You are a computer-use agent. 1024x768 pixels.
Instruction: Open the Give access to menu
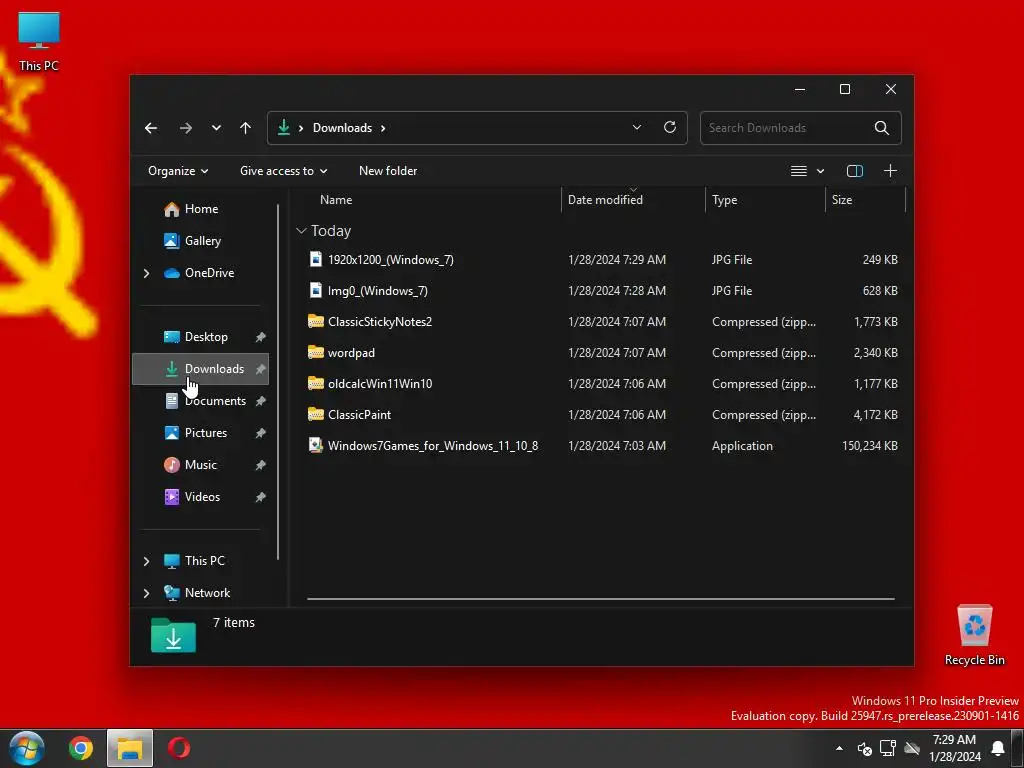tap(283, 171)
